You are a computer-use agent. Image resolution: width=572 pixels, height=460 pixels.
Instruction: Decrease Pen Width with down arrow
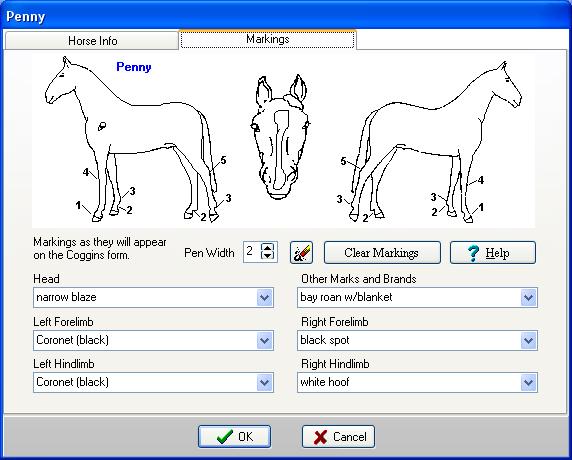[267, 256]
